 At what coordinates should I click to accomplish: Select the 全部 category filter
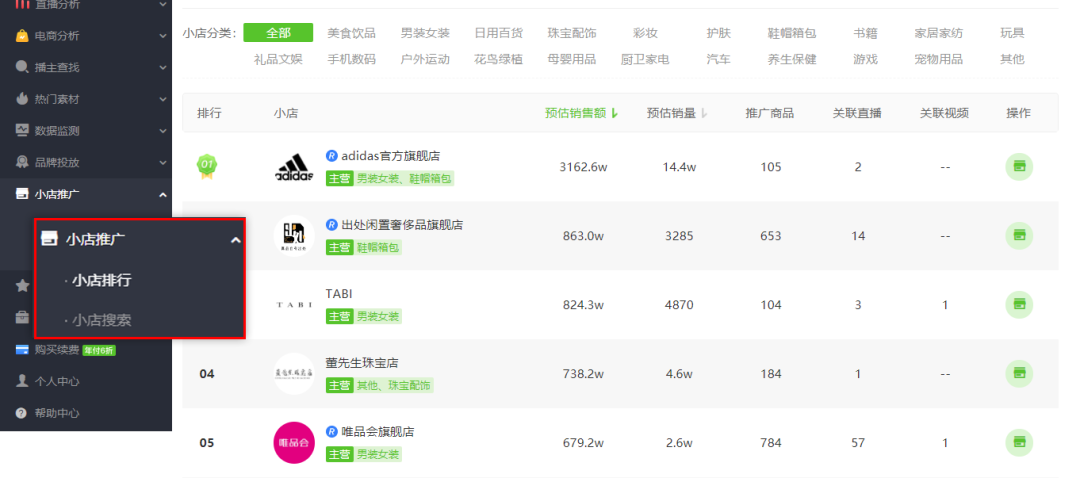click(x=278, y=32)
